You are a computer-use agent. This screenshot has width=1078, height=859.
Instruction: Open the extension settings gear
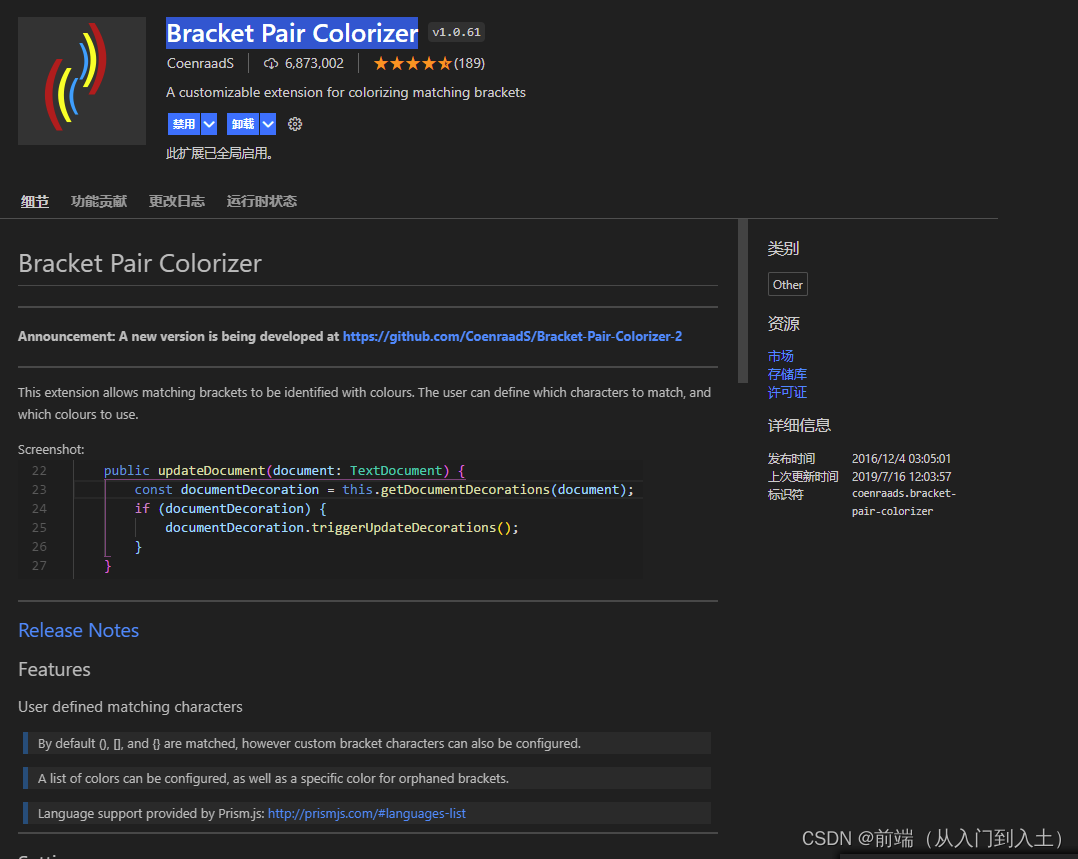[295, 124]
